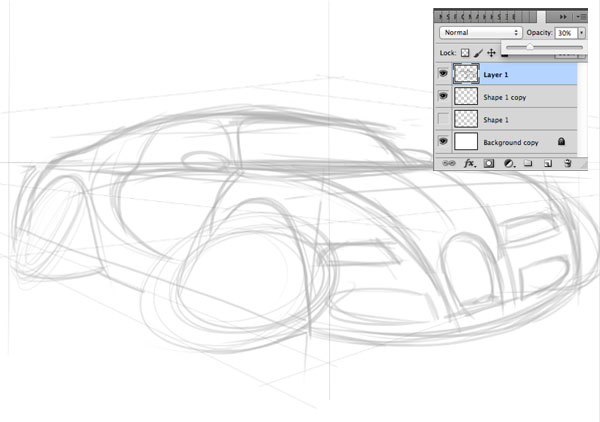Select the Shape 1 copy thumbnail
The width and height of the screenshot is (600, 422).
pos(466,96)
